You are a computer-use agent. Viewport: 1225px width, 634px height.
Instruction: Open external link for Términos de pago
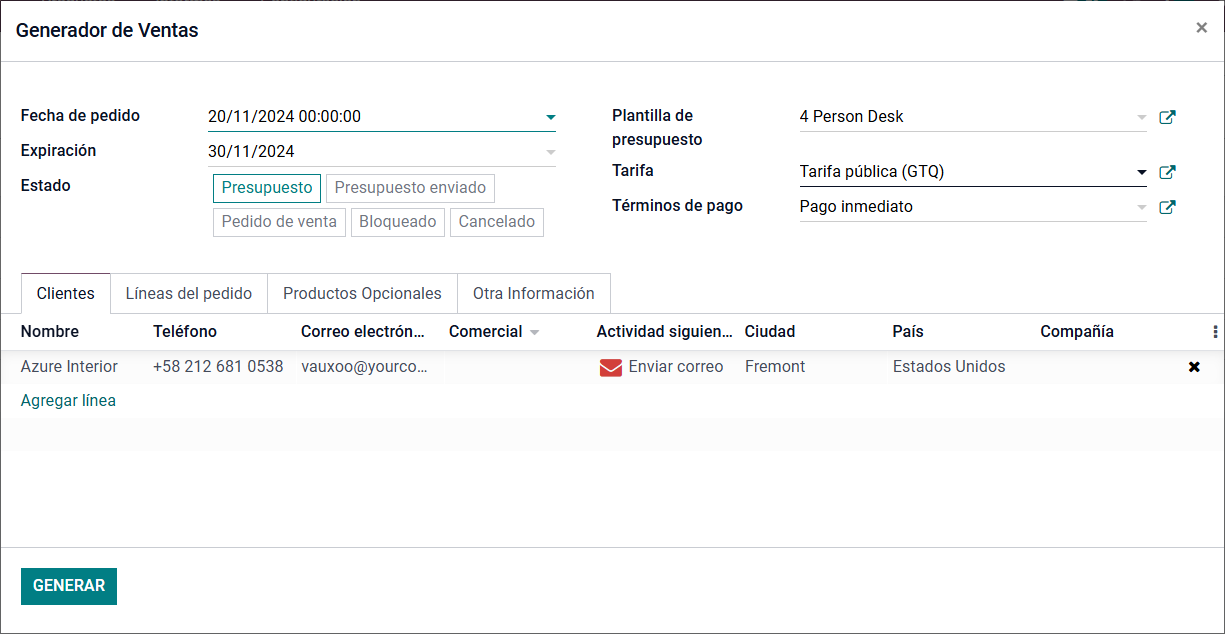[x=1167, y=208]
